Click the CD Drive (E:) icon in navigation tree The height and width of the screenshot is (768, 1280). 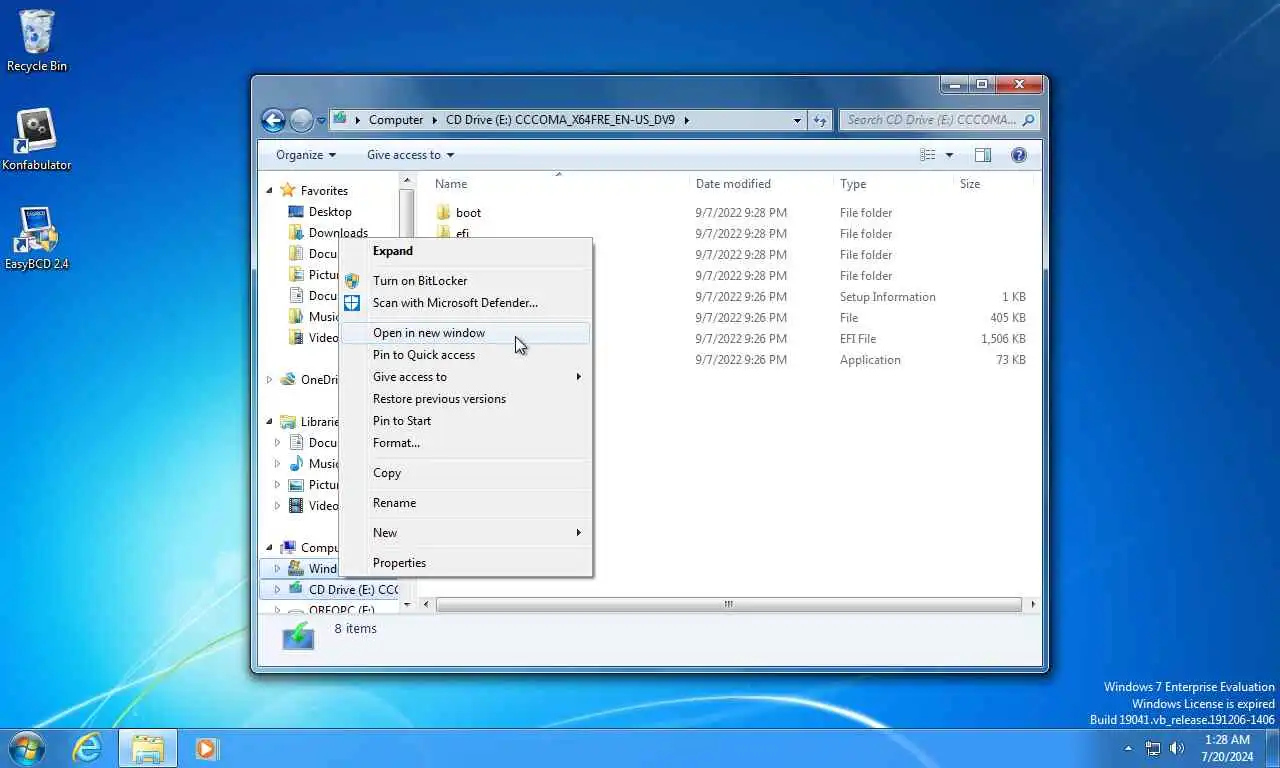coord(296,590)
